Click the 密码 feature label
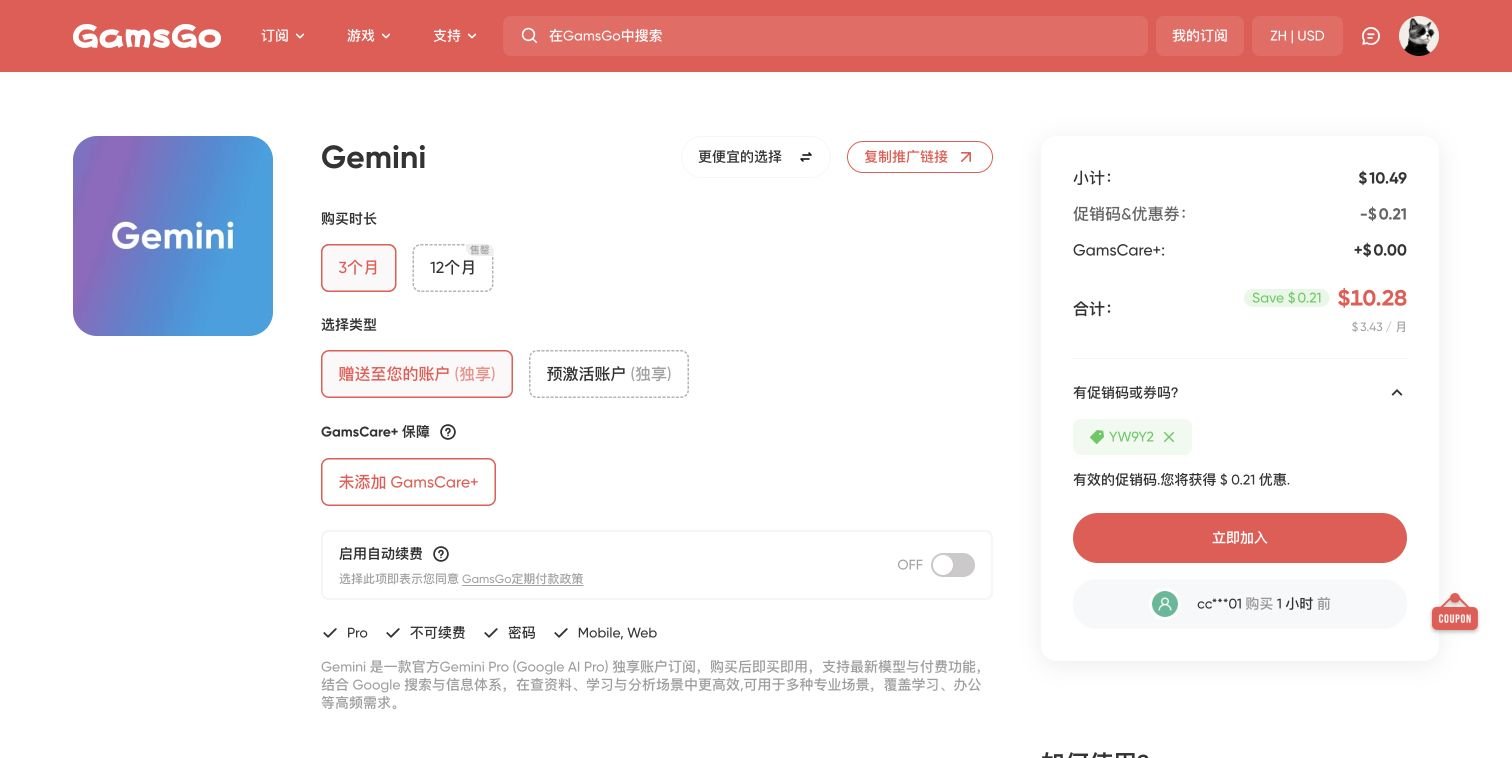 coord(522,633)
